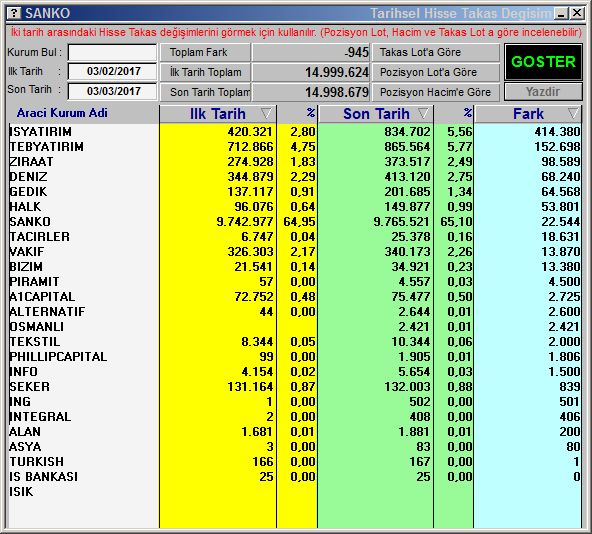Minimize the SANKO window
The width and height of the screenshot is (592, 534).
pyautogui.click(x=561, y=14)
